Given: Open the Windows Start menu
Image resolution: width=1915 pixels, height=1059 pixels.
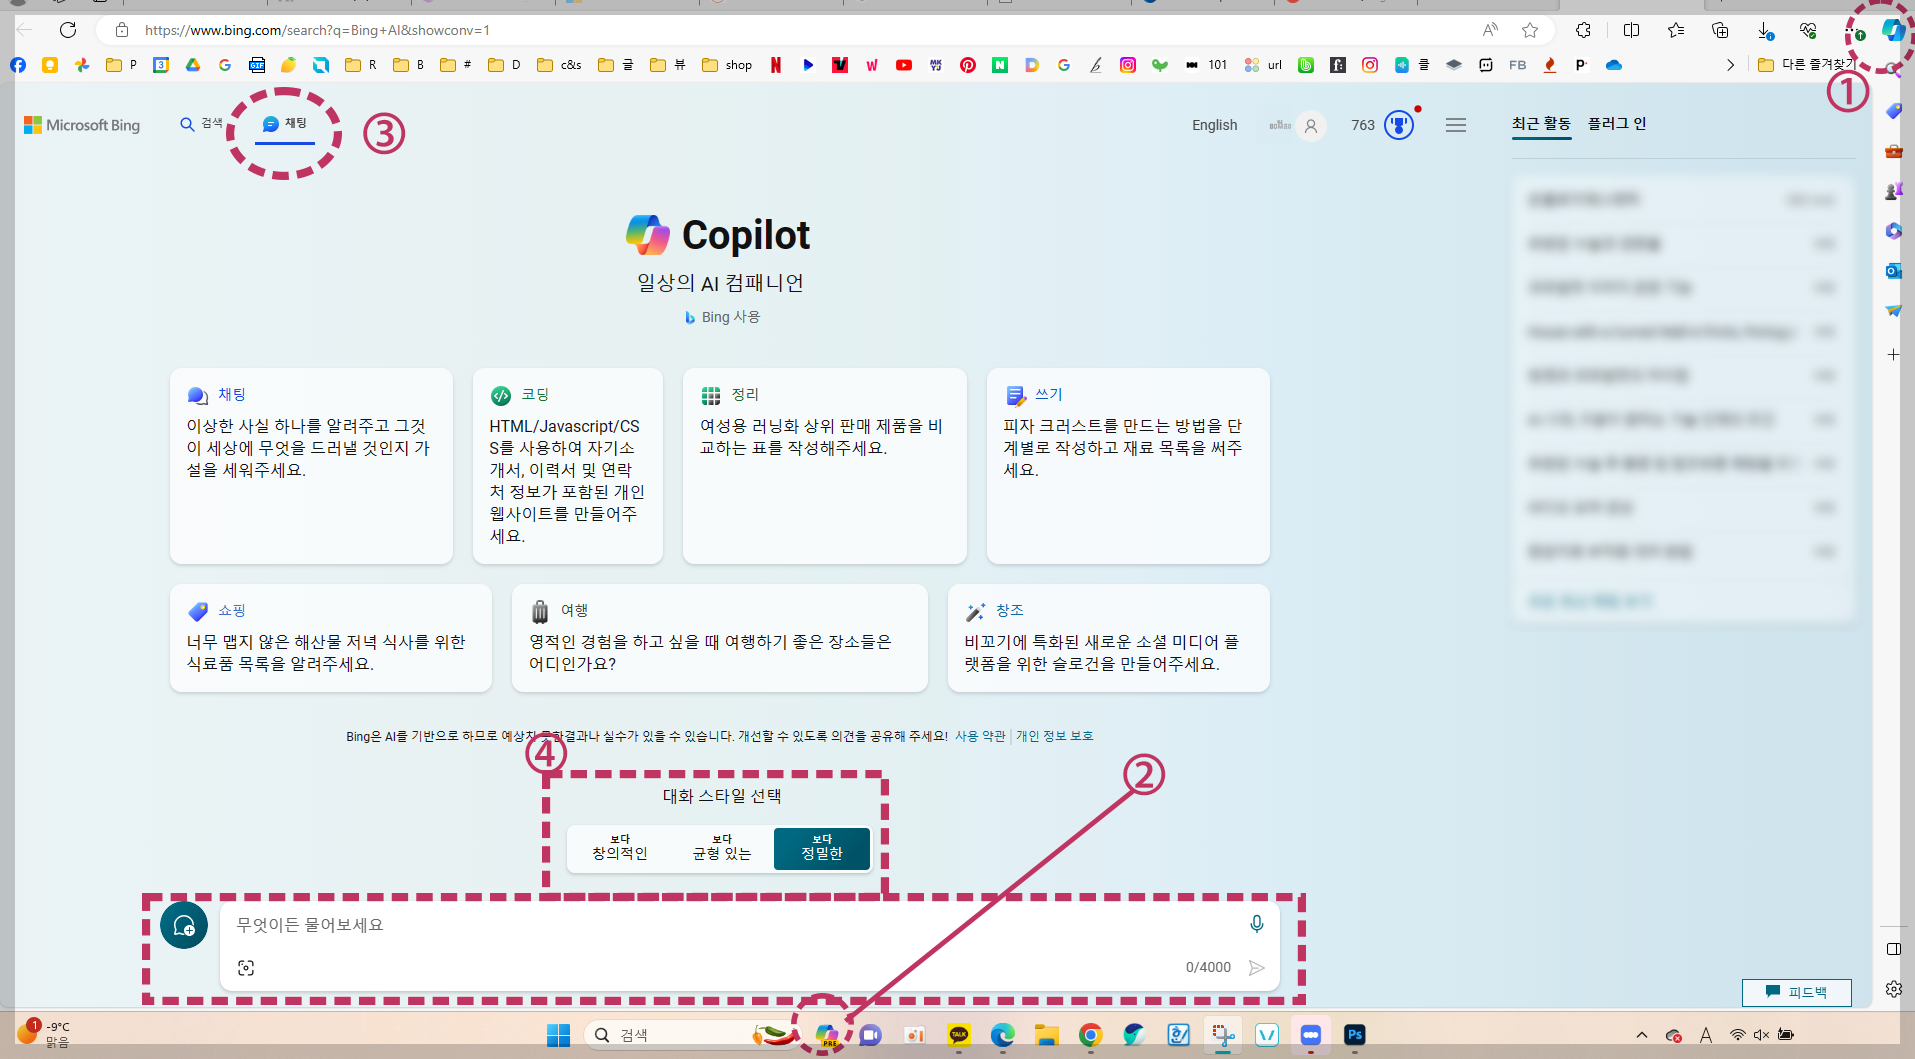Looking at the screenshot, I should pyautogui.click(x=558, y=1035).
